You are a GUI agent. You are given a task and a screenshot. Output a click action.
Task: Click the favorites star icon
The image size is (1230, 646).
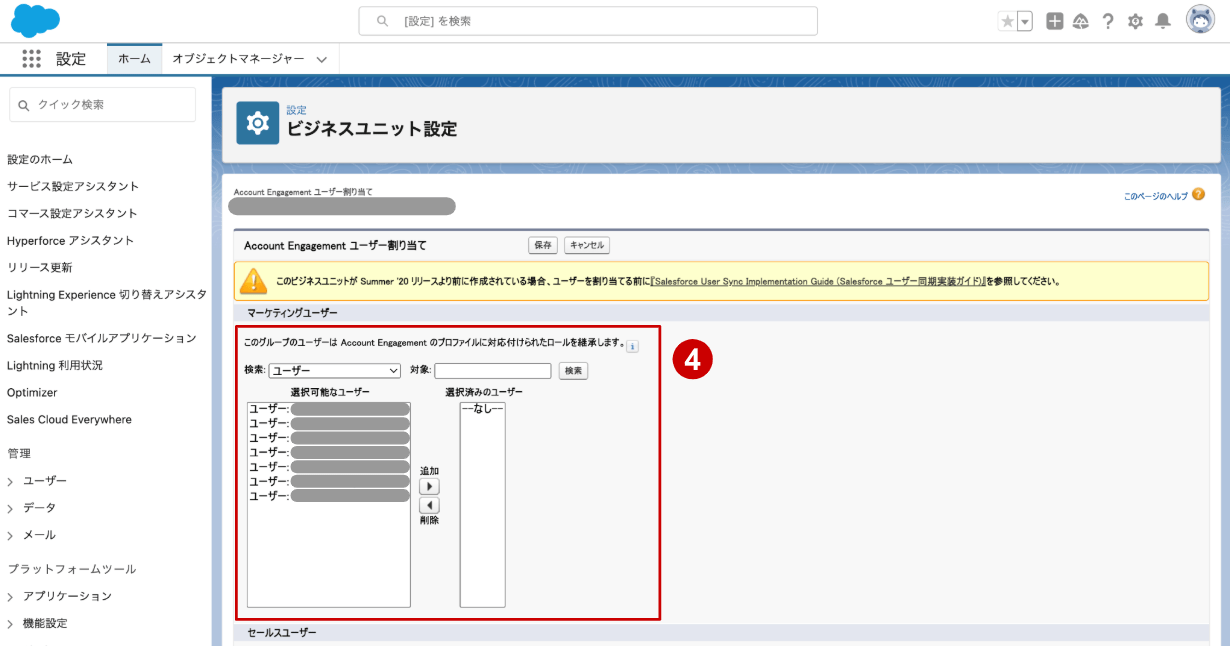pyautogui.click(x=1006, y=22)
